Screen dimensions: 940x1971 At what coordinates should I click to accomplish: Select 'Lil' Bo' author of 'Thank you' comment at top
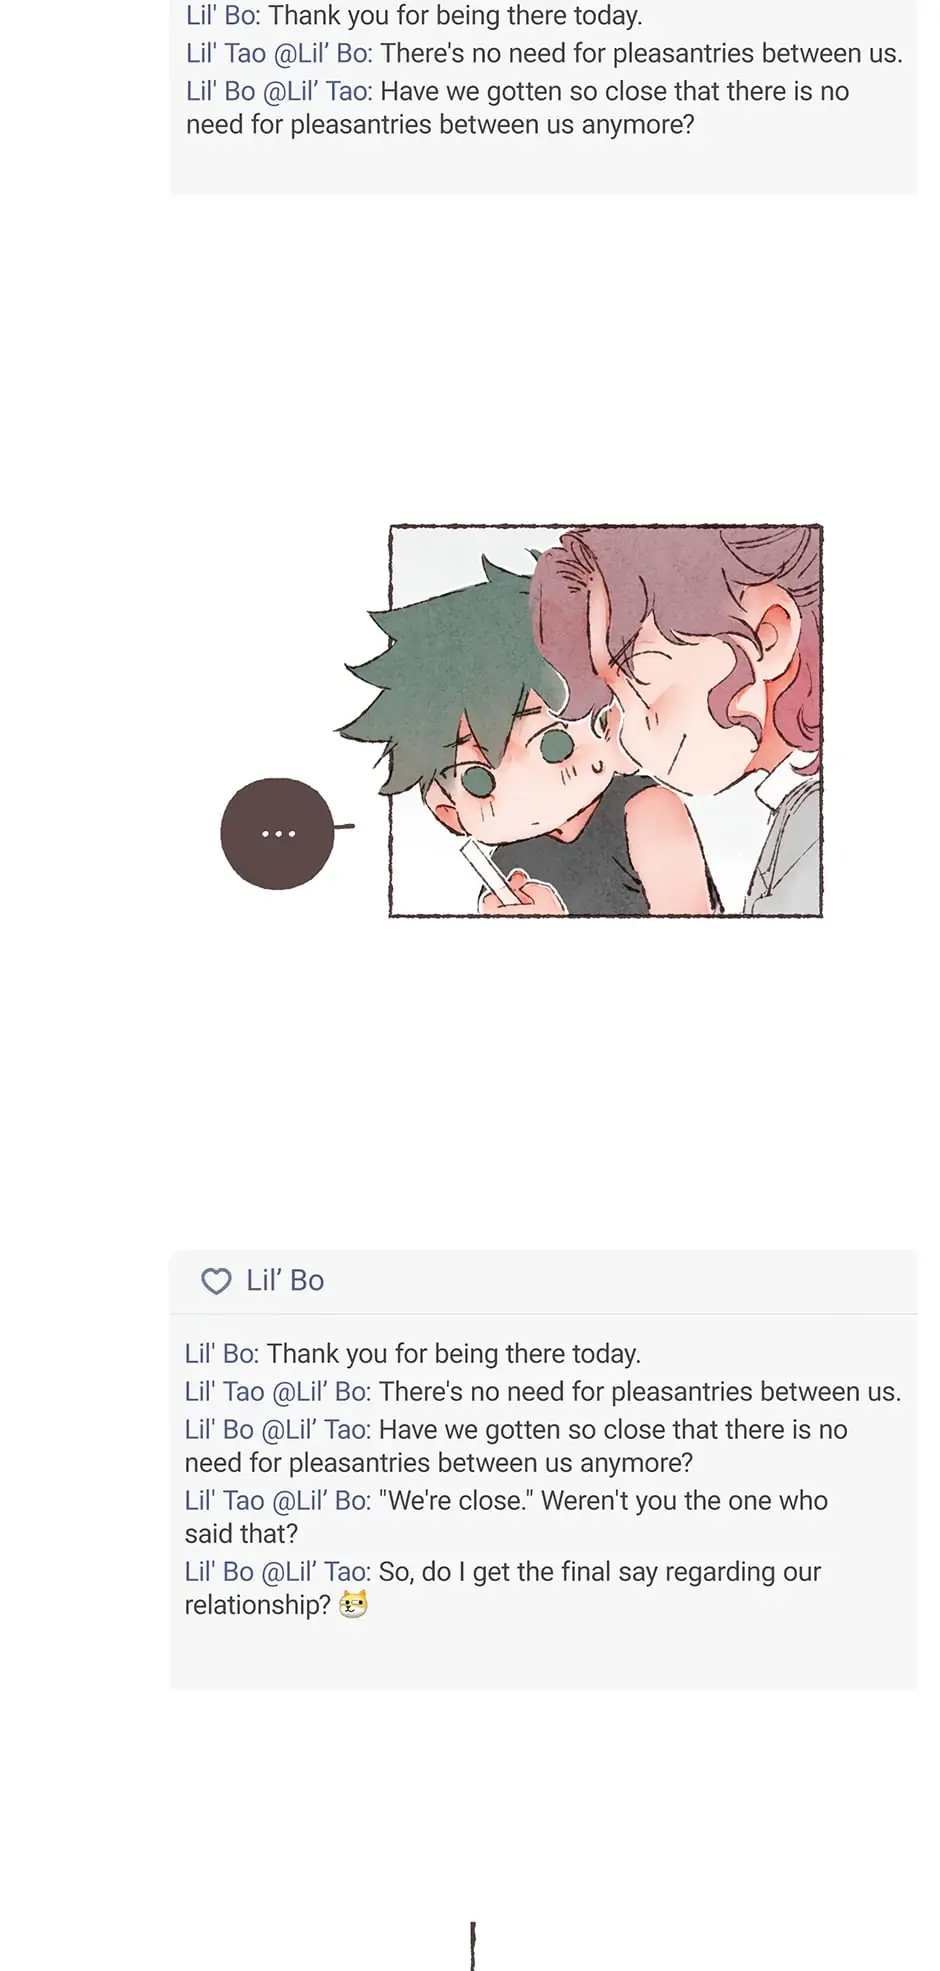pos(223,16)
